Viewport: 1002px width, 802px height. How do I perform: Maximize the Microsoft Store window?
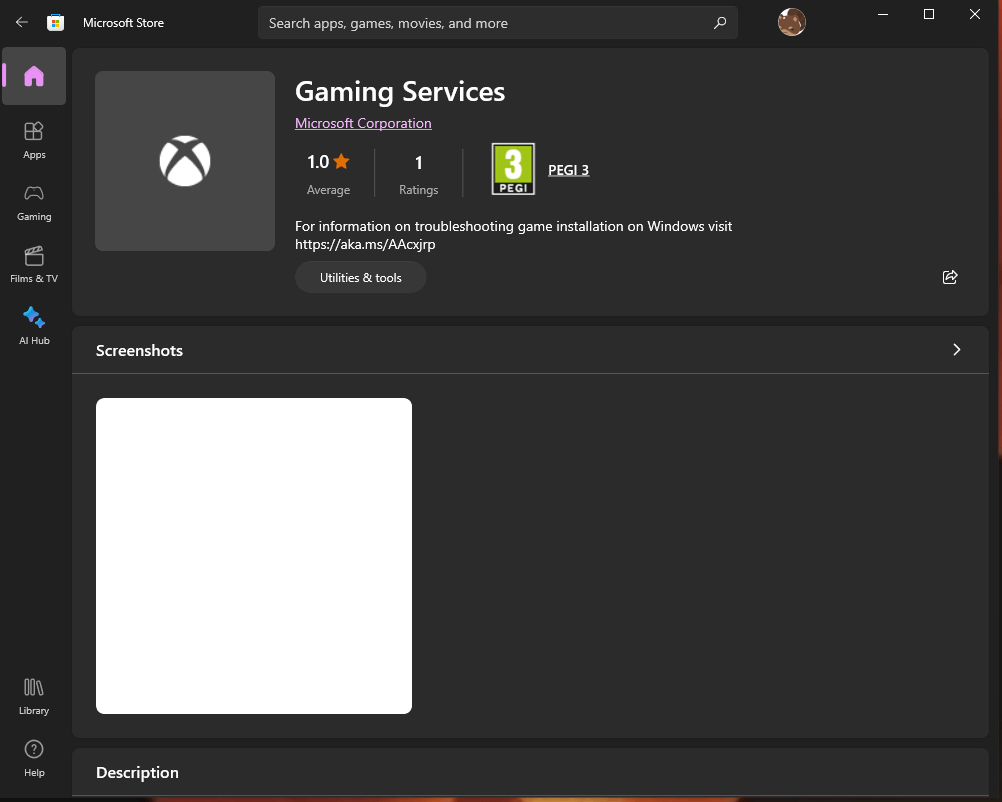(x=929, y=14)
